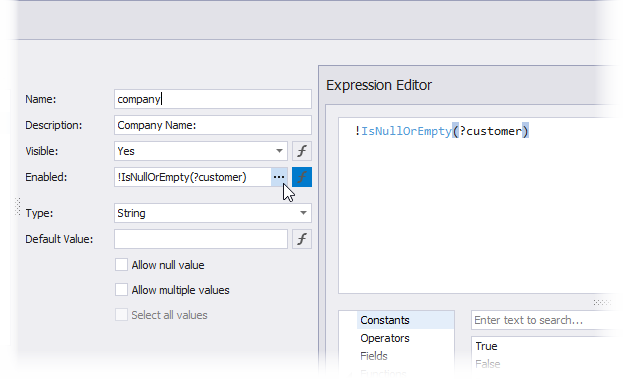Click ?customer in the expression code
This screenshot has height=380, width=624.
click(490, 131)
